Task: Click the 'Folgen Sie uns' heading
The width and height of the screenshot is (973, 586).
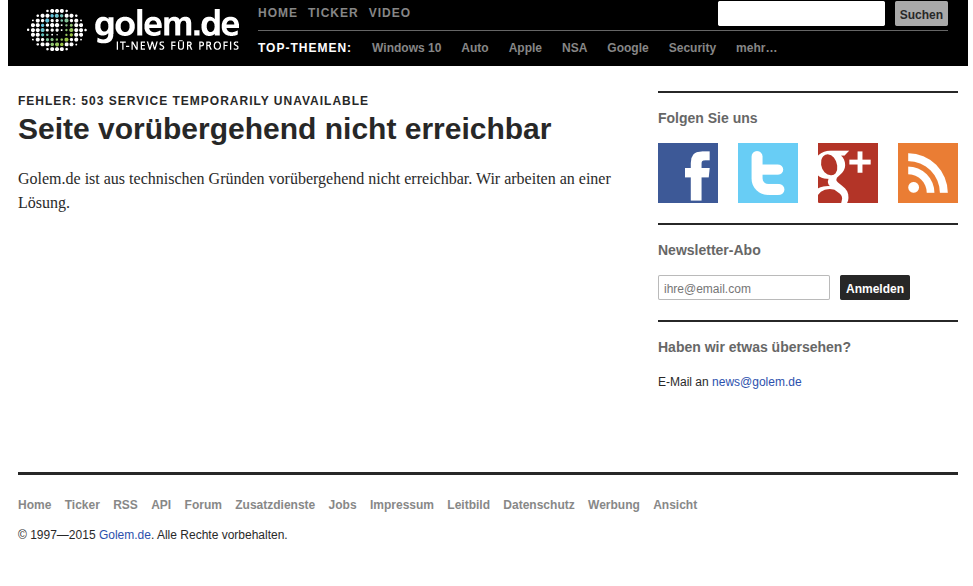Action: (x=707, y=118)
